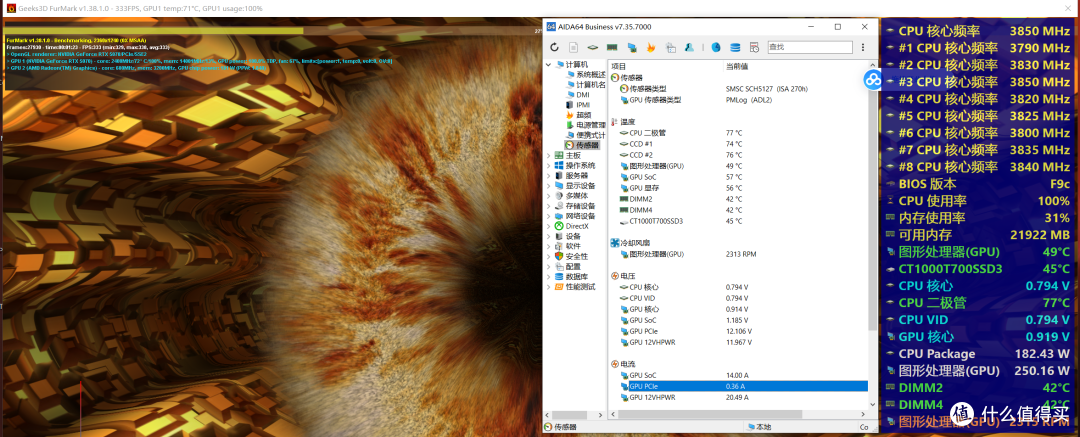Select 软件 in the tree
Image resolution: width=1080 pixels, height=437 pixels.
(x=568, y=246)
